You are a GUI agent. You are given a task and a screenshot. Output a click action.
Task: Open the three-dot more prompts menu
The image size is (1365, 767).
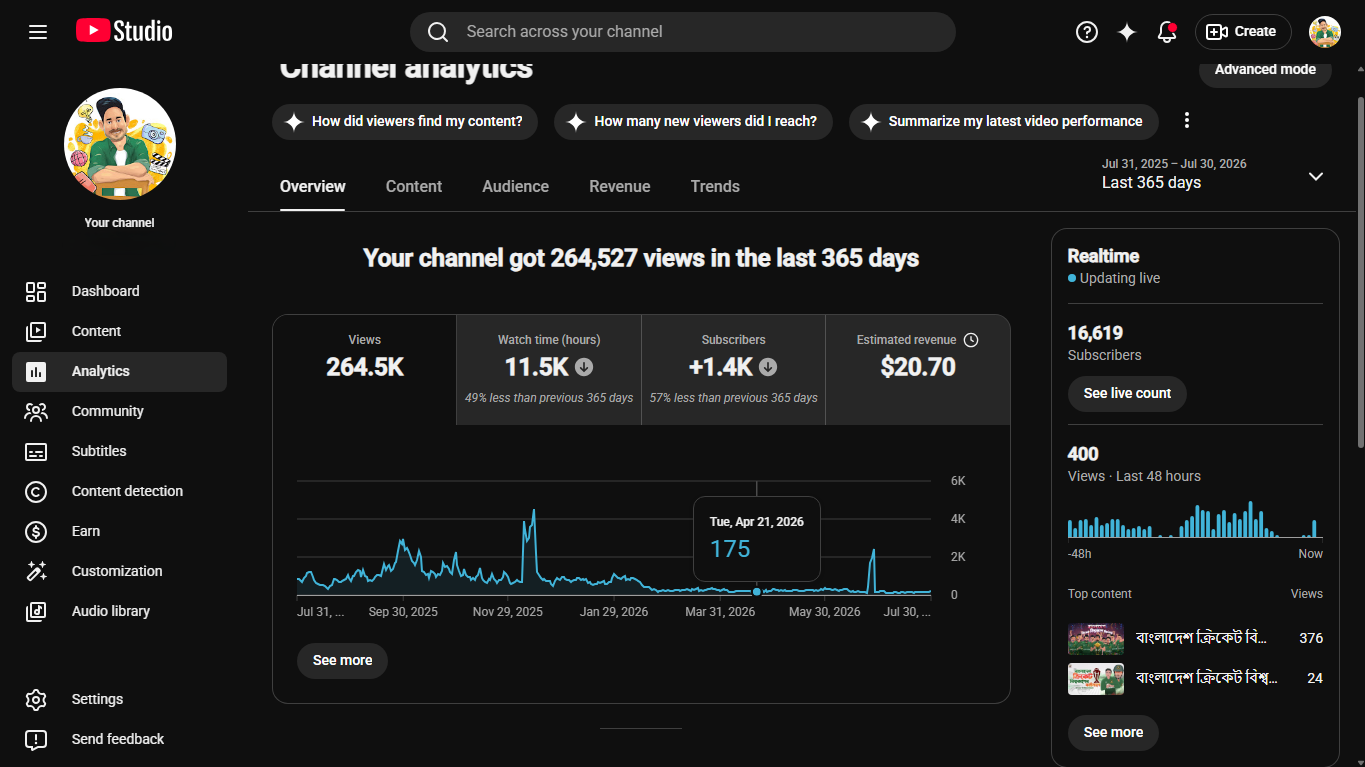(1187, 121)
